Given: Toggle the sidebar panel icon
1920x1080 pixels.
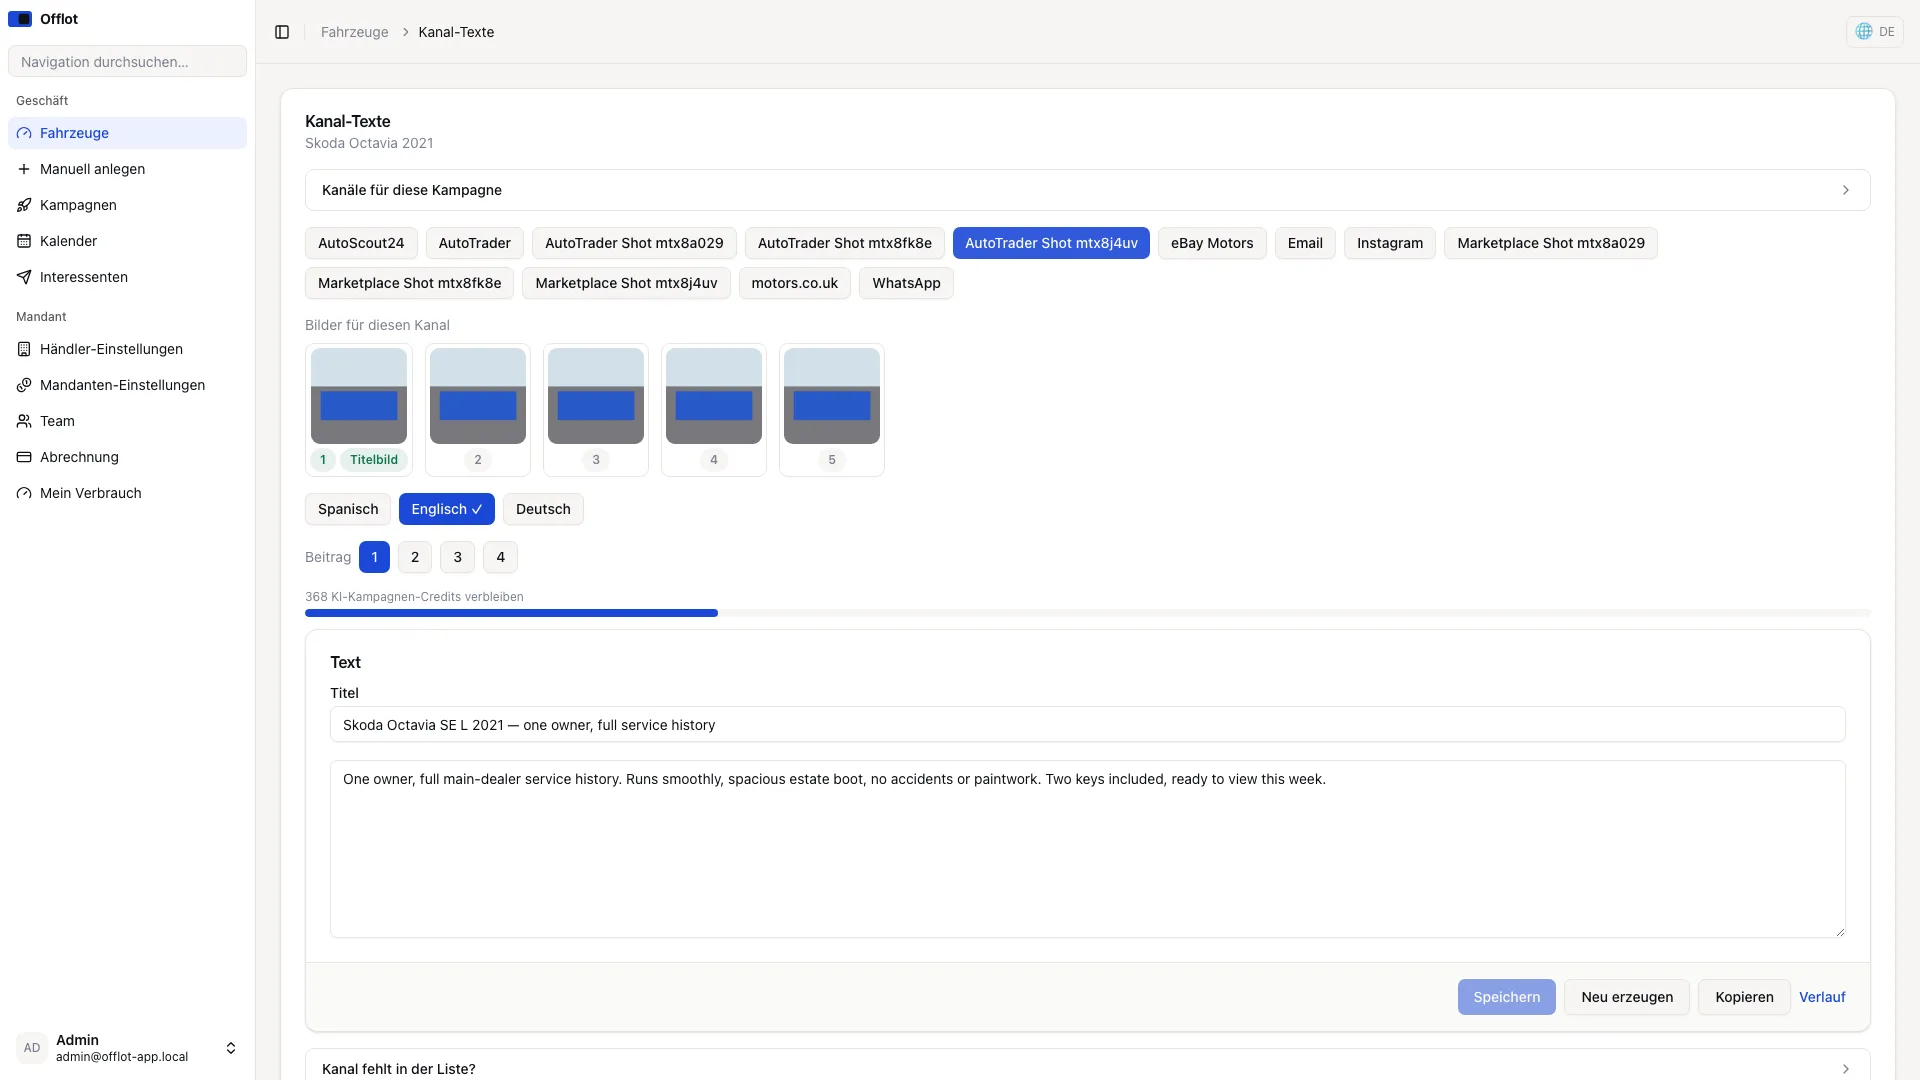Looking at the screenshot, I should tap(282, 32).
